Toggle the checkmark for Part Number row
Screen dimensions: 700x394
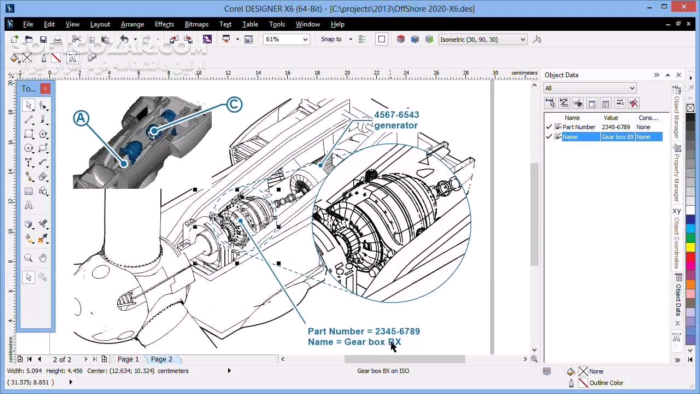[549, 127]
